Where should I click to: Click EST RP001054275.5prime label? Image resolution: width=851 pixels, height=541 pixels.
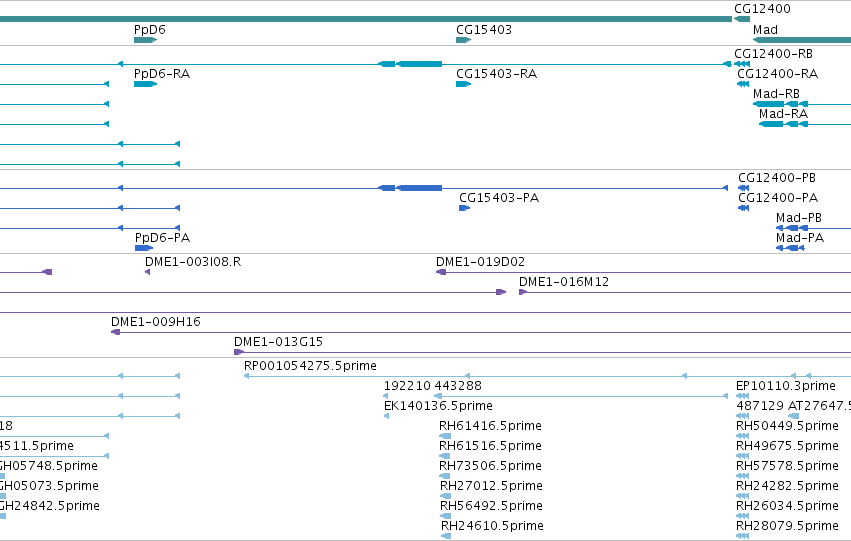[310, 366]
